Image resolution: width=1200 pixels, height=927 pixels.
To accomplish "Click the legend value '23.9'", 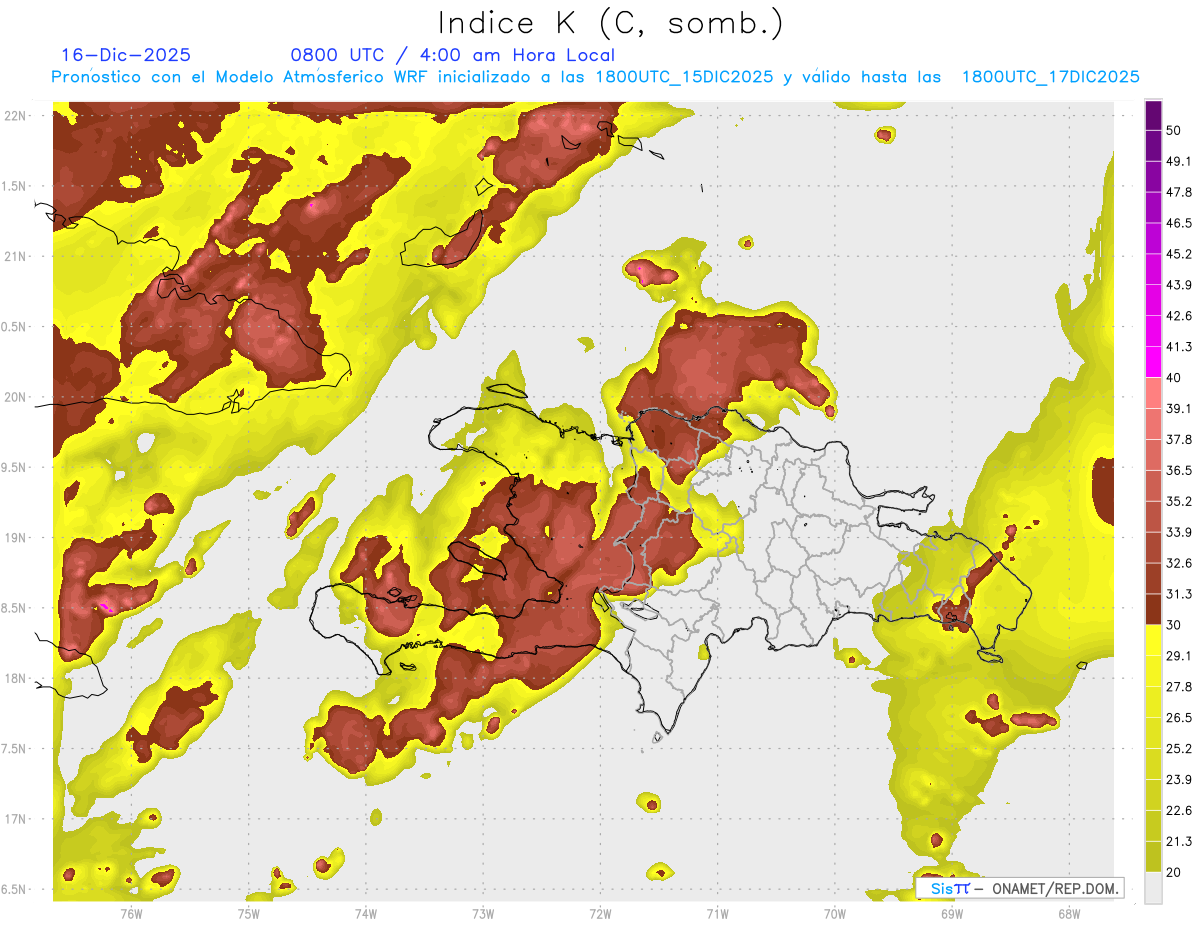I will pos(1179,779).
